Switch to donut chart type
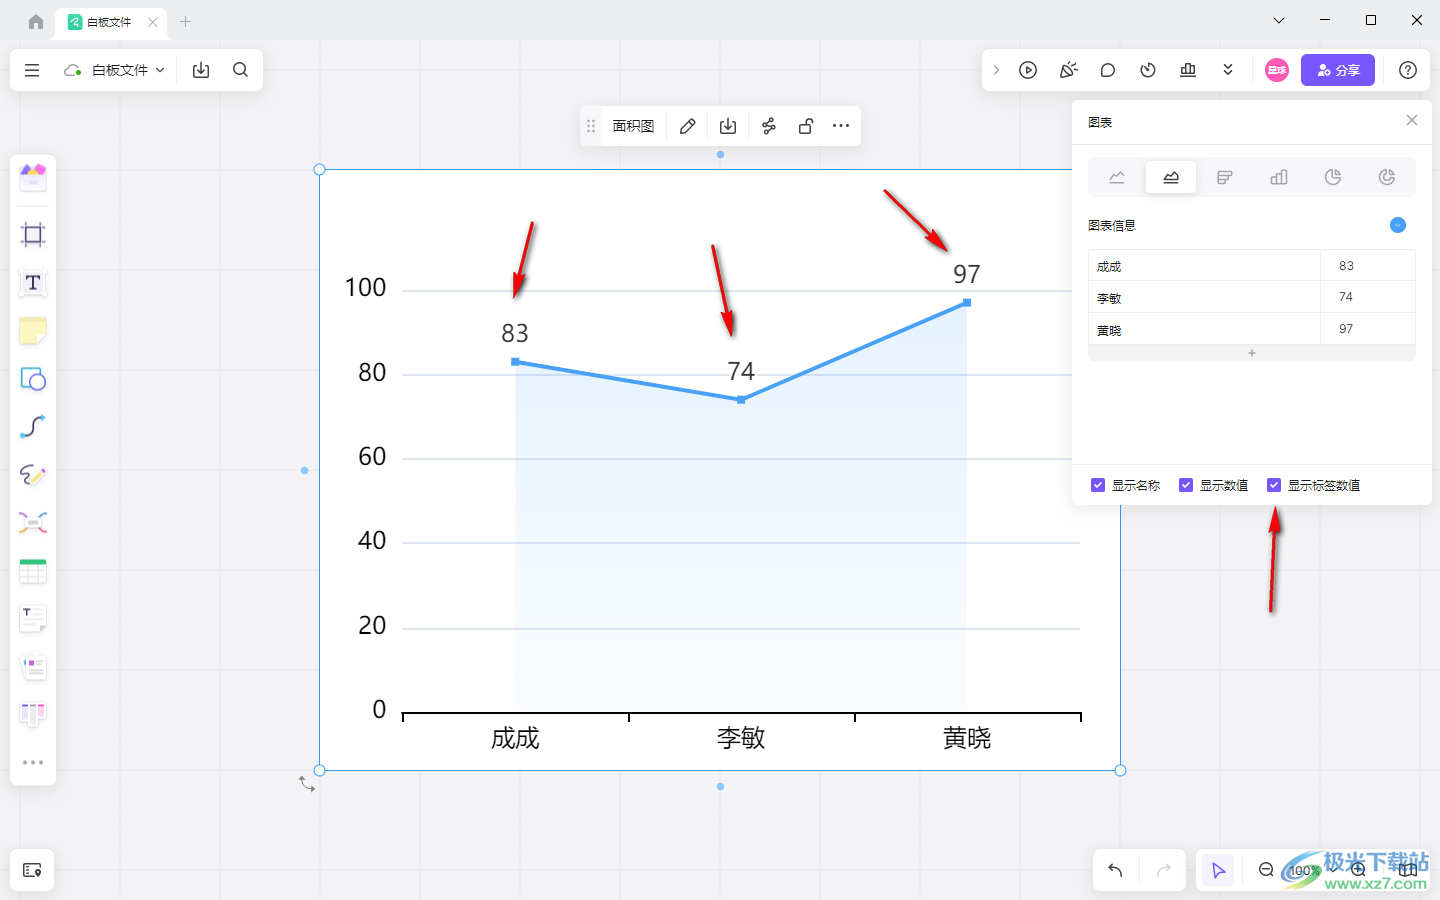This screenshot has height=900, width=1440. coord(1387,177)
